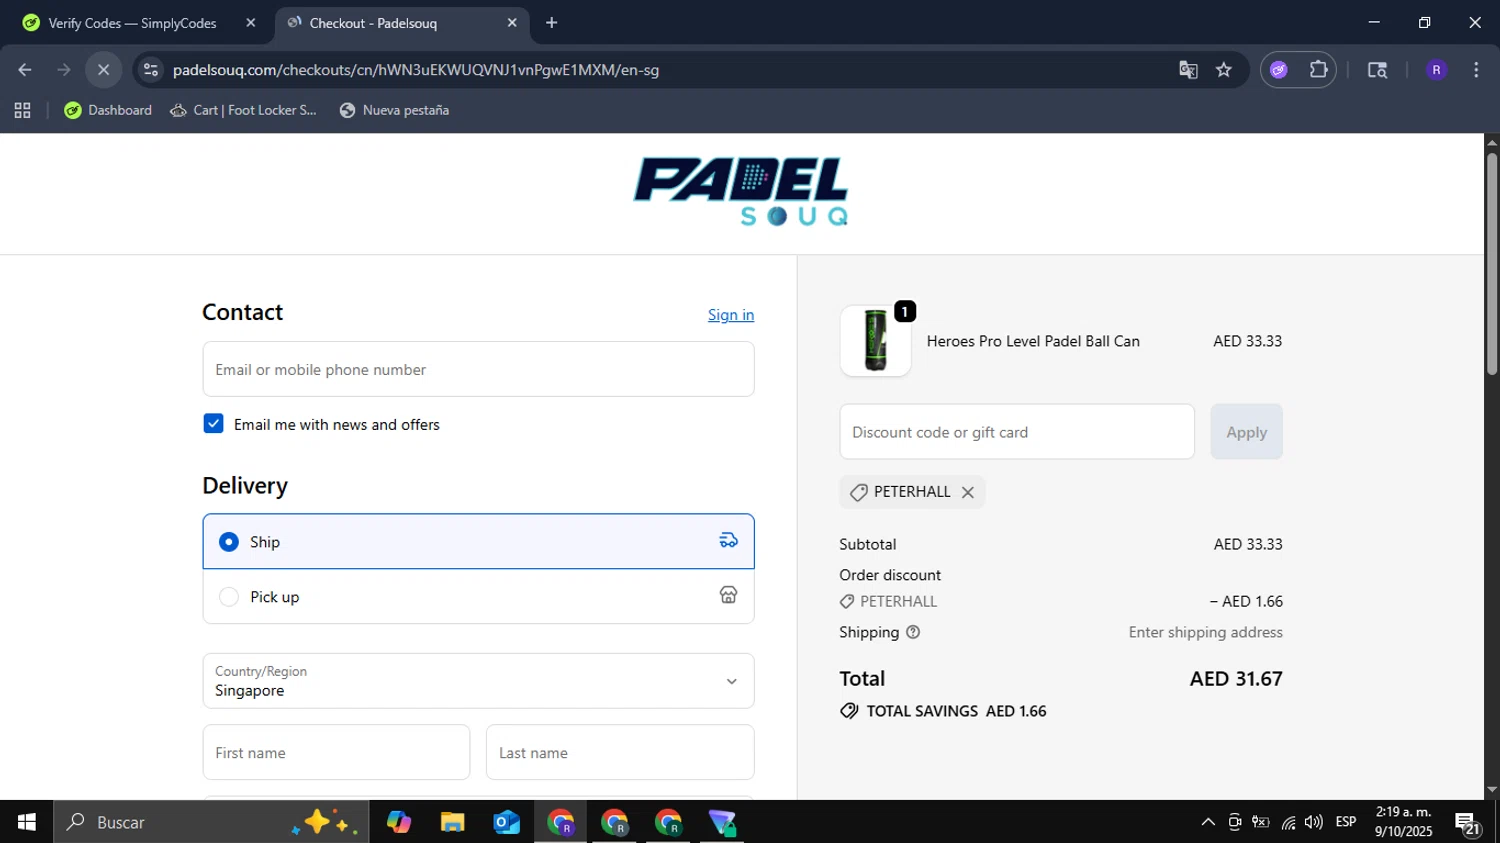1500x843 pixels.
Task: Open the Chrome profile avatar
Action: [x=1436, y=70]
